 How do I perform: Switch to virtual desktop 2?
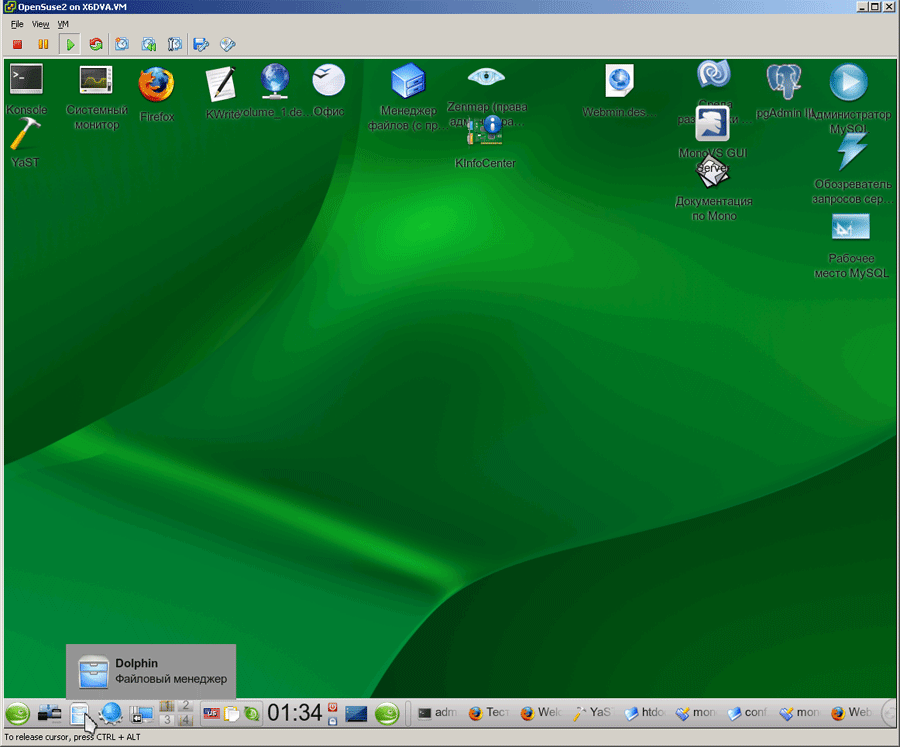[x=185, y=706]
